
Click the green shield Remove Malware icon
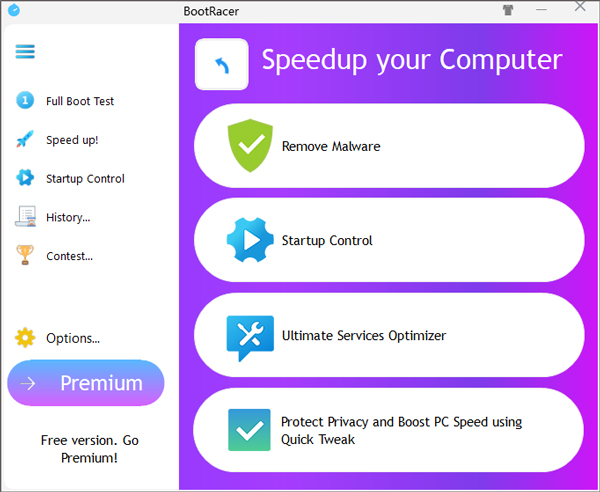[250, 146]
